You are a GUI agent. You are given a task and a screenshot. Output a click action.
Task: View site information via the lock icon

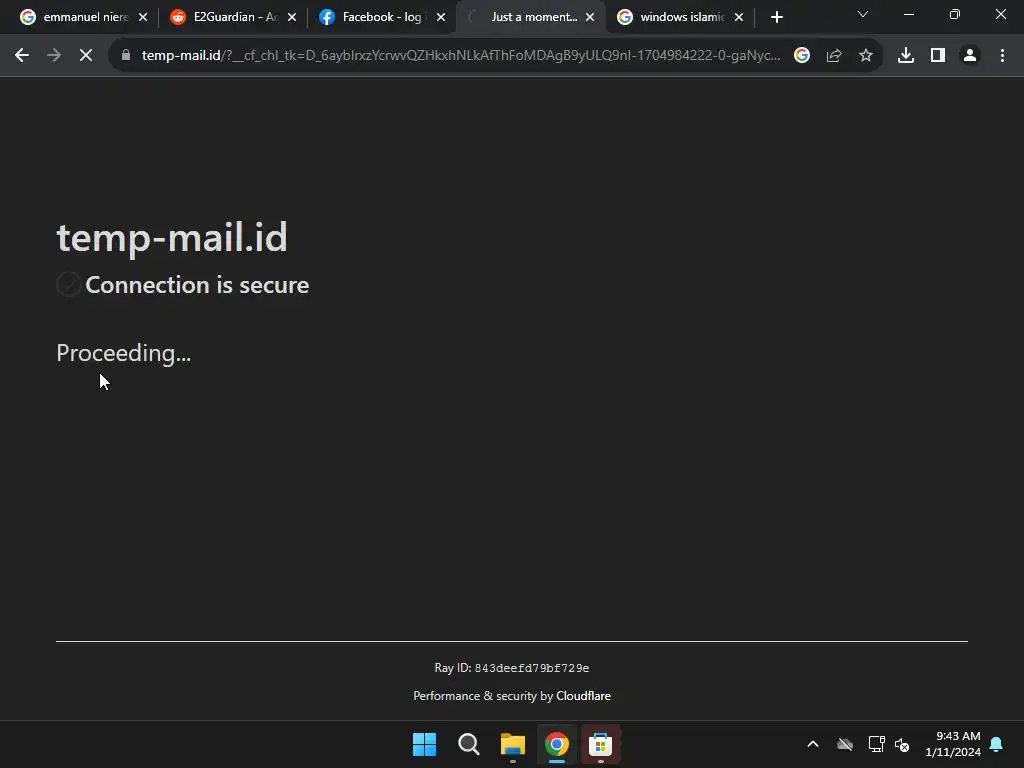point(126,56)
